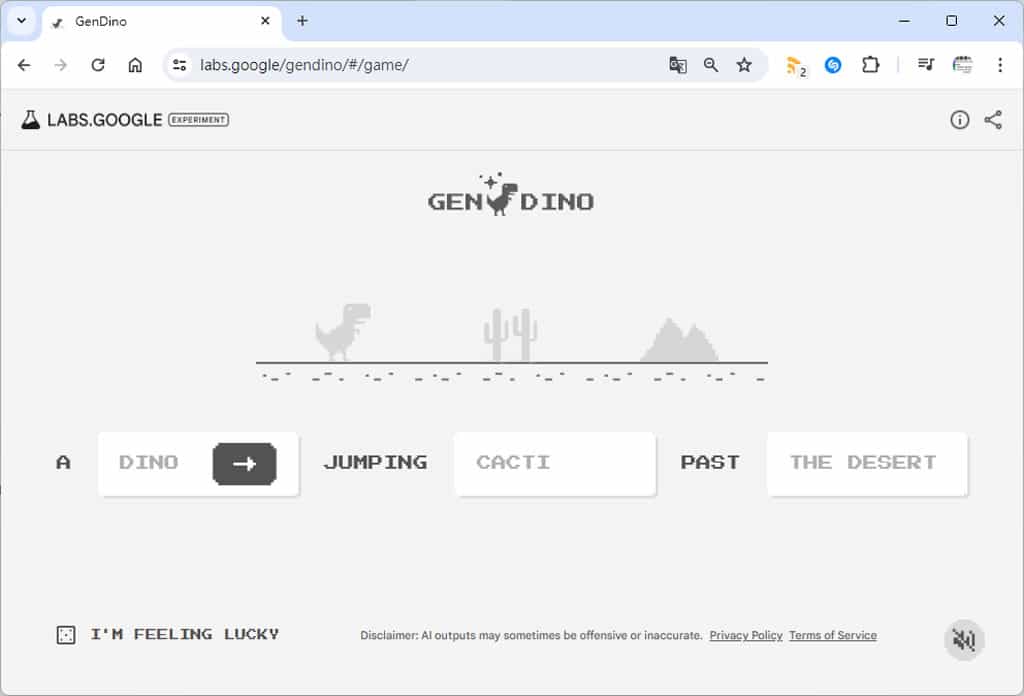Click the browser back arrow

(24, 65)
